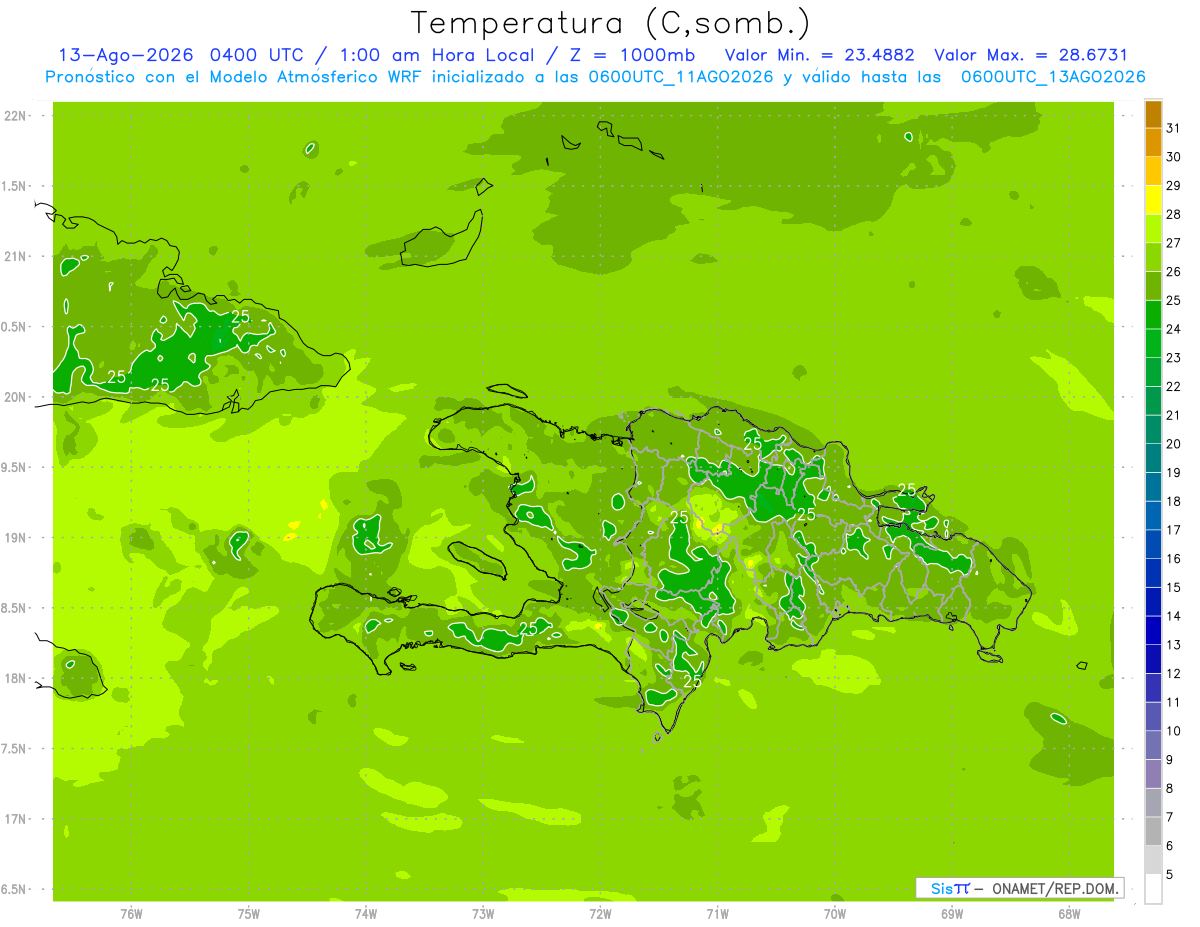Click the '9.5N' latitude axis label

(15, 468)
